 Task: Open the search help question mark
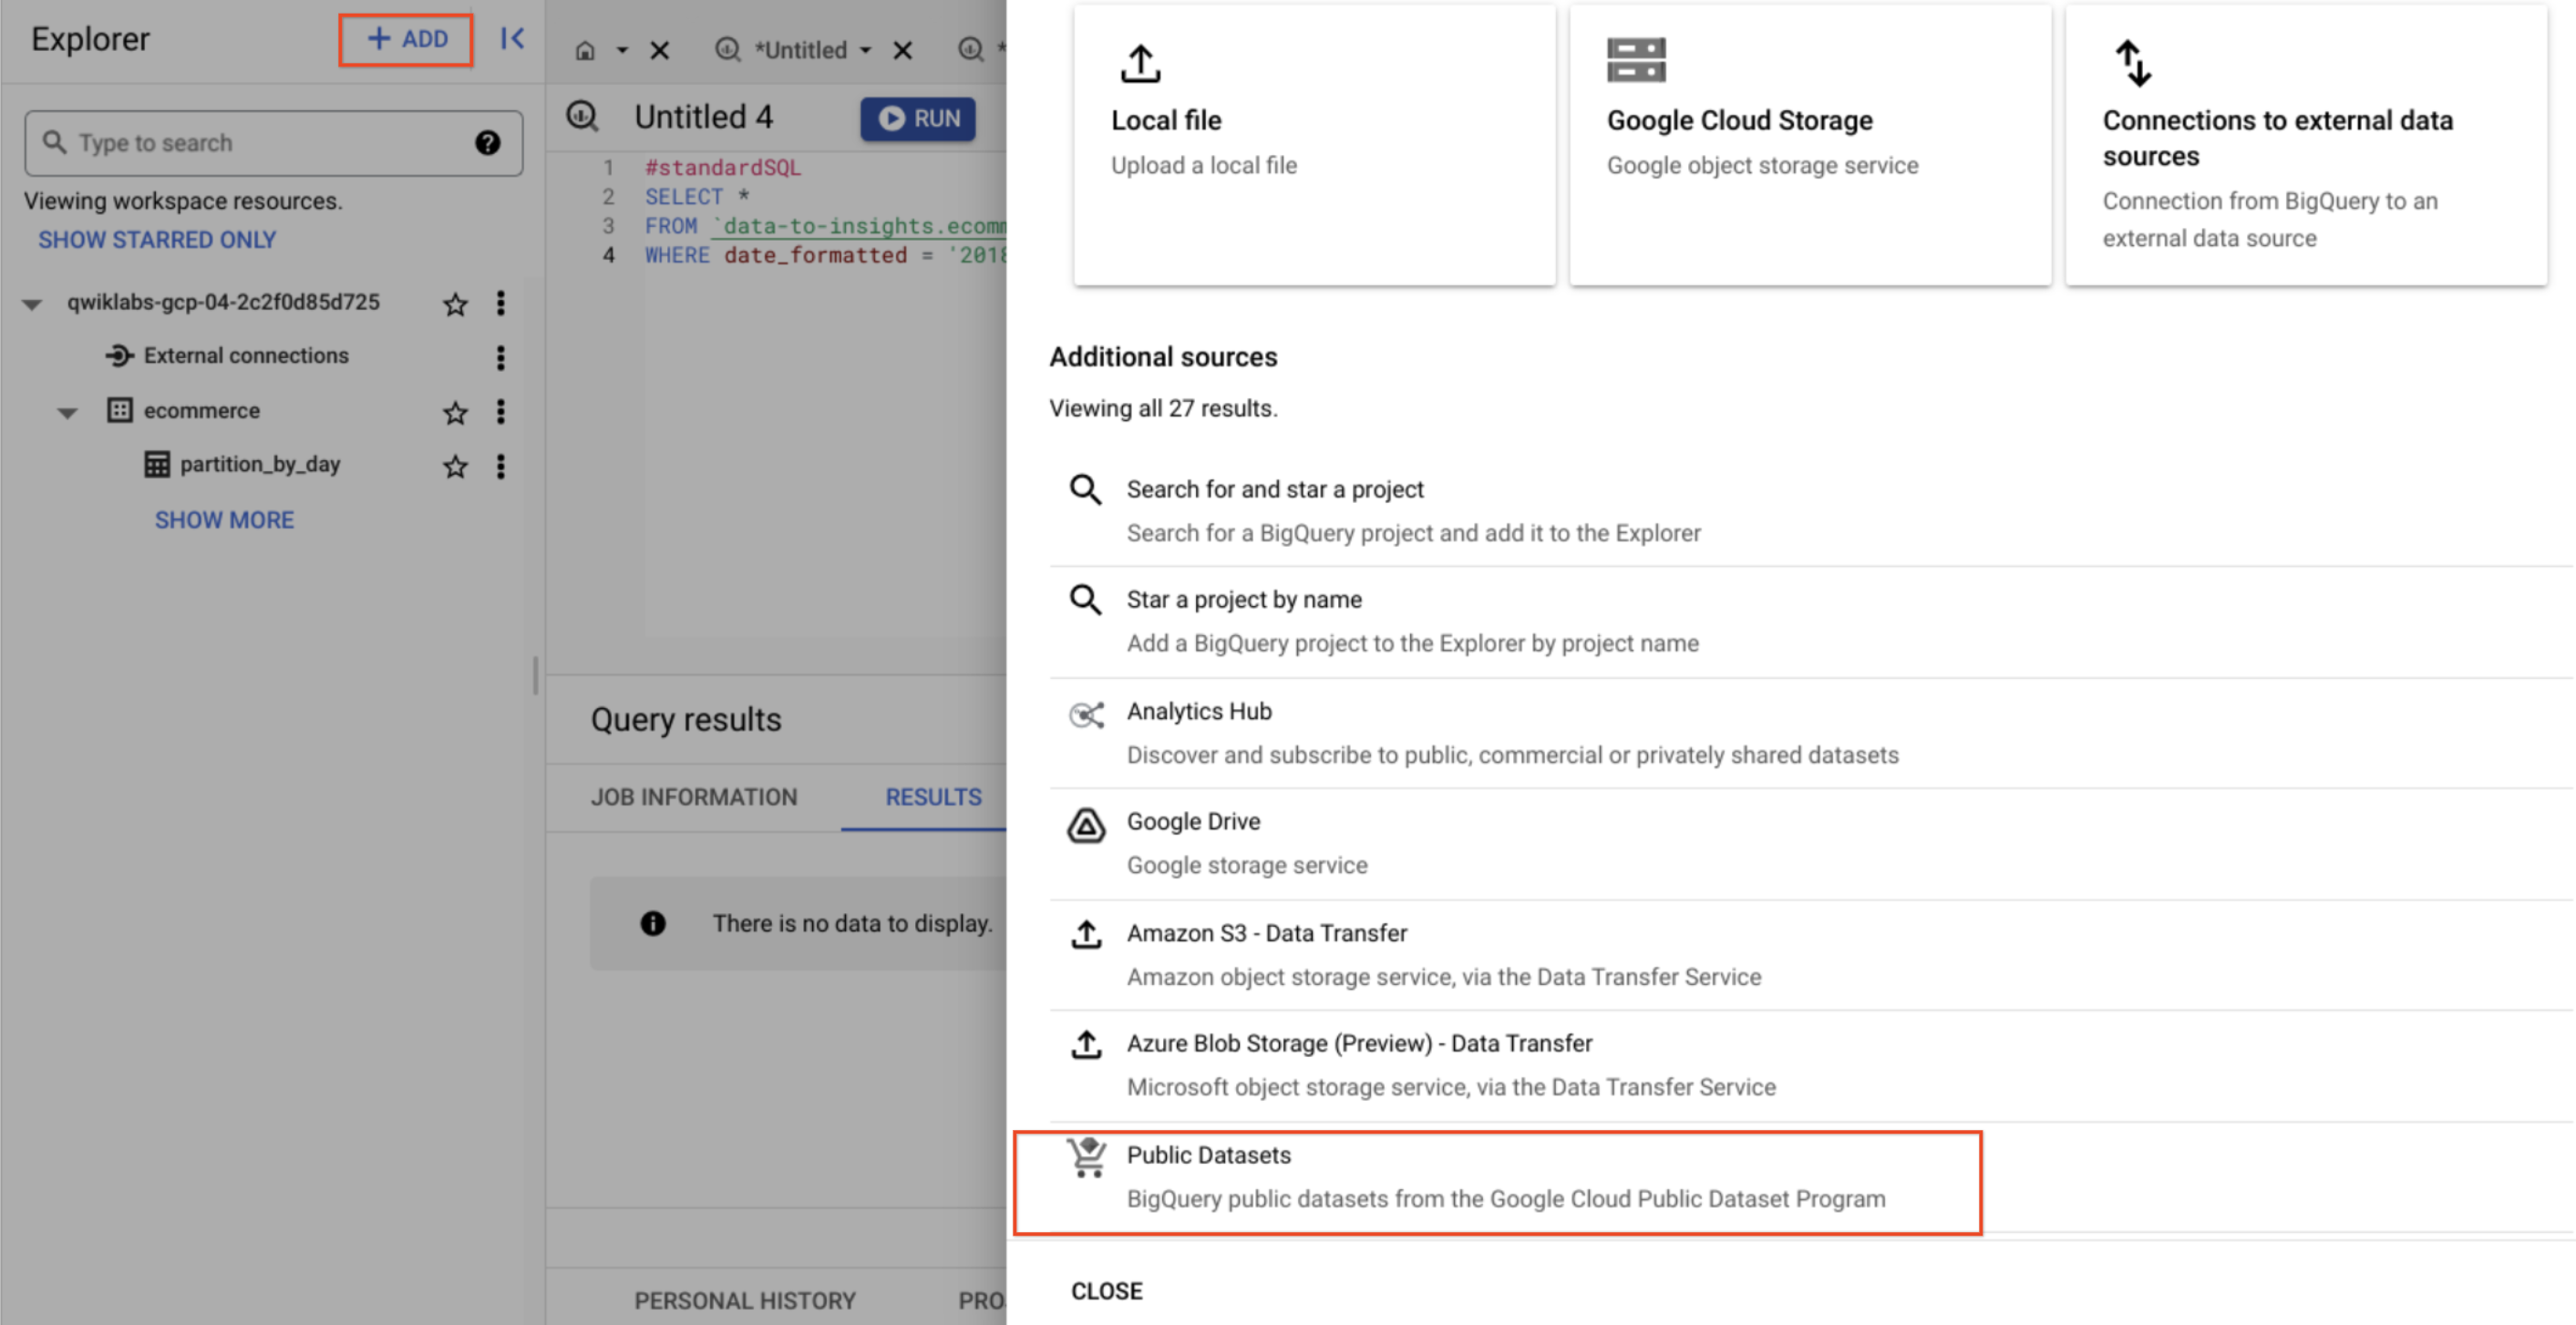point(487,143)
